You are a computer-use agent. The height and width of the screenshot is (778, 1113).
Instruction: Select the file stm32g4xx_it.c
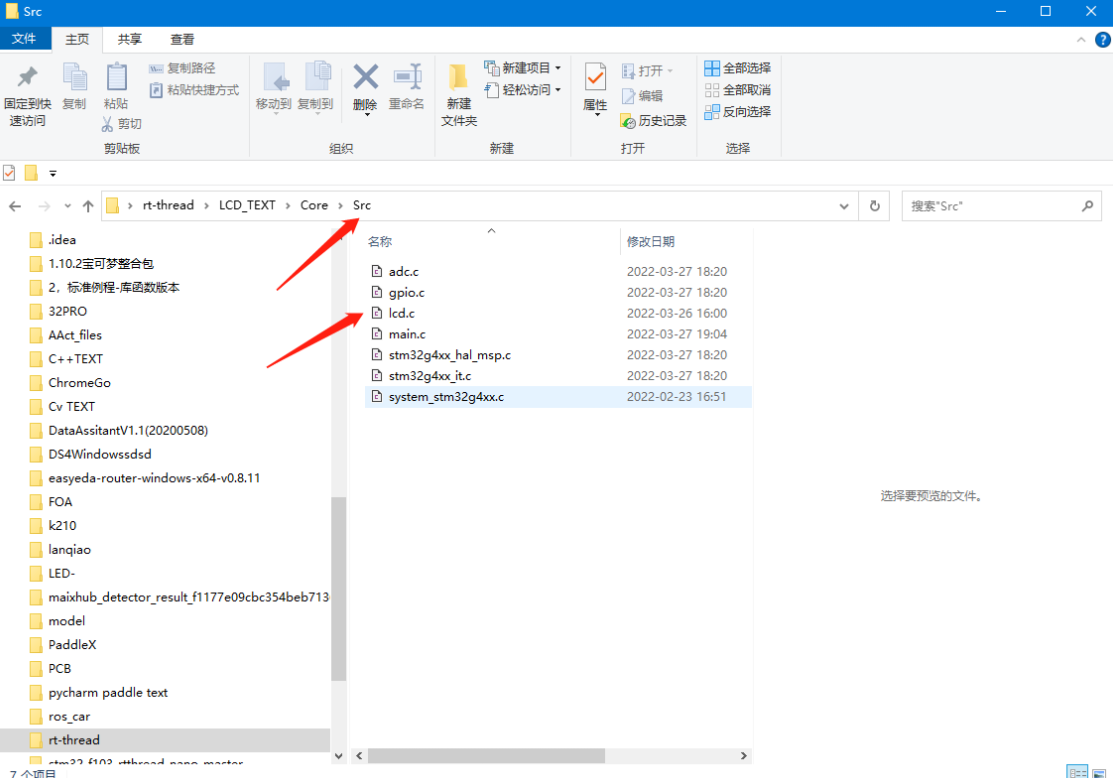click(558, 376)
